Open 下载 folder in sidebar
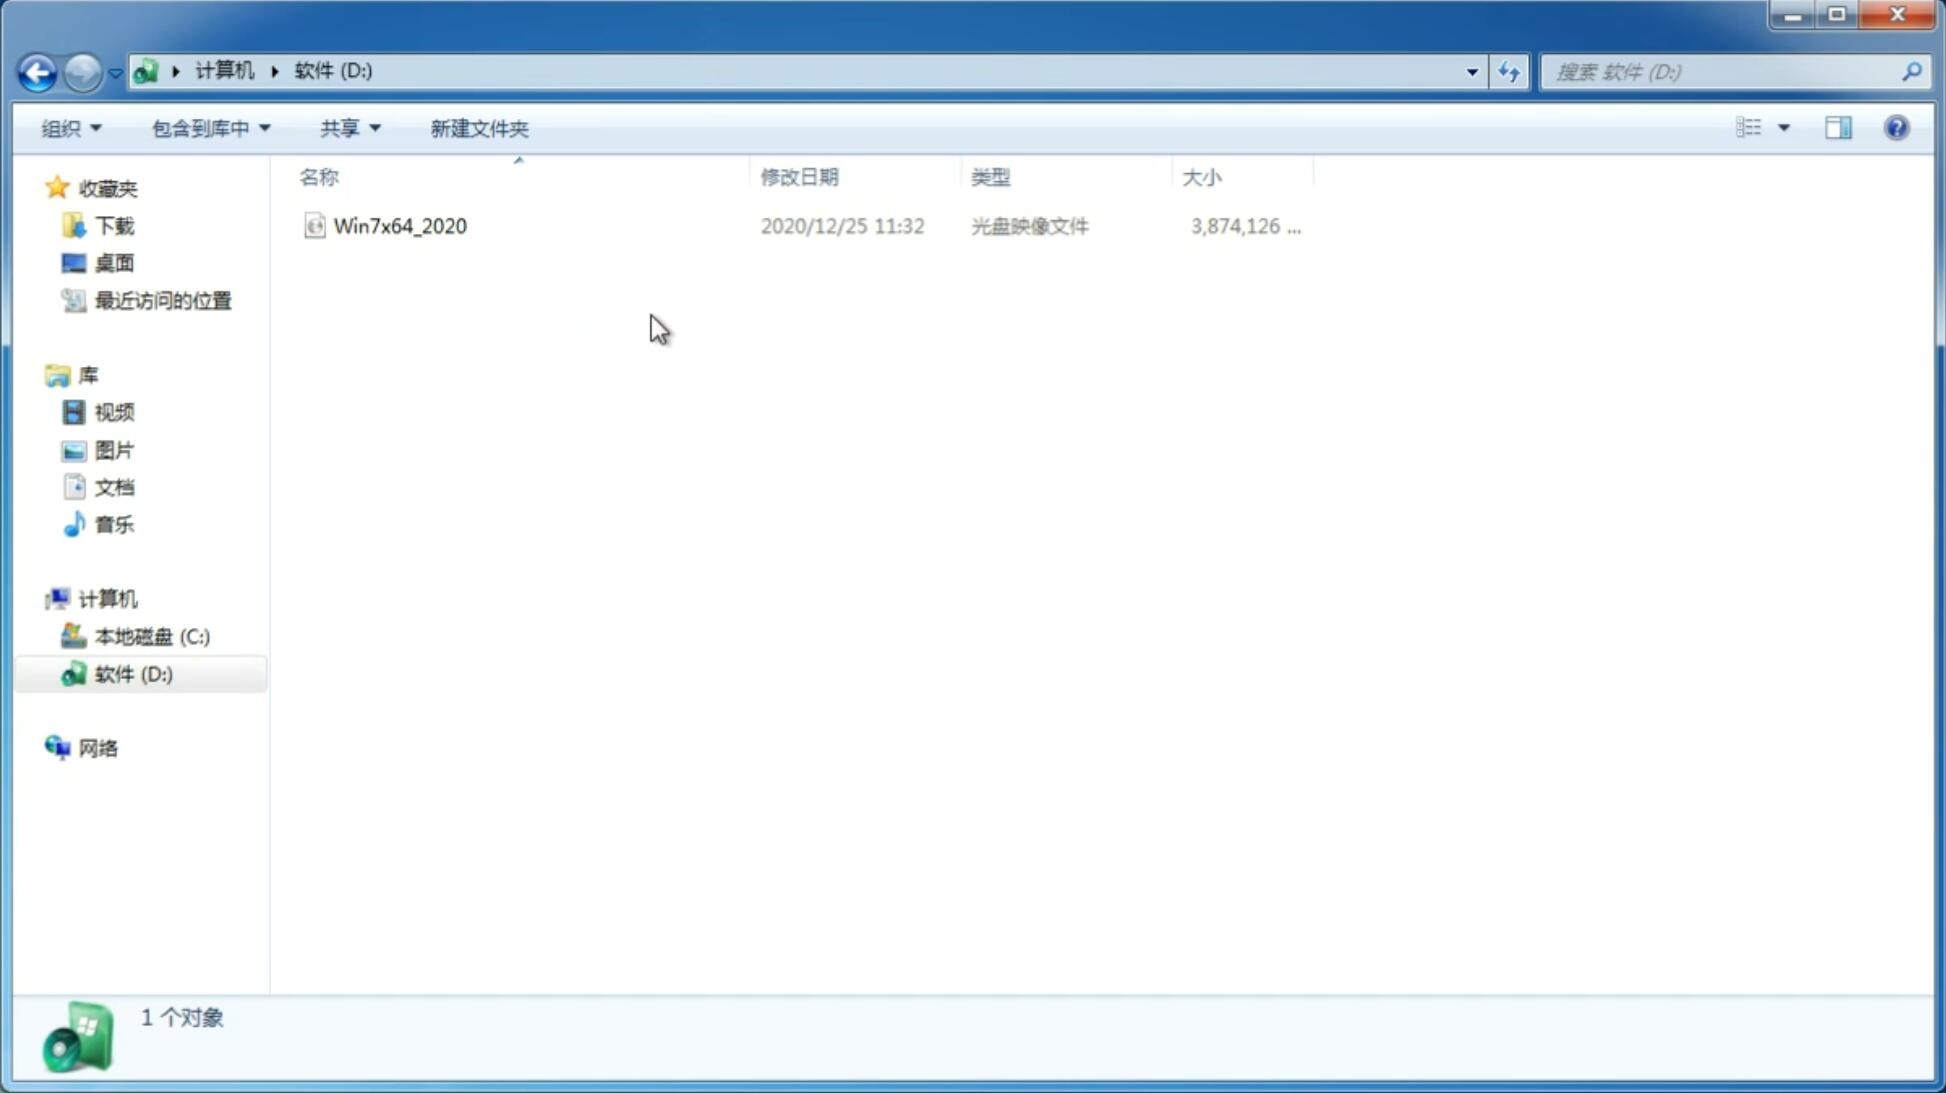 coord(114,224)
